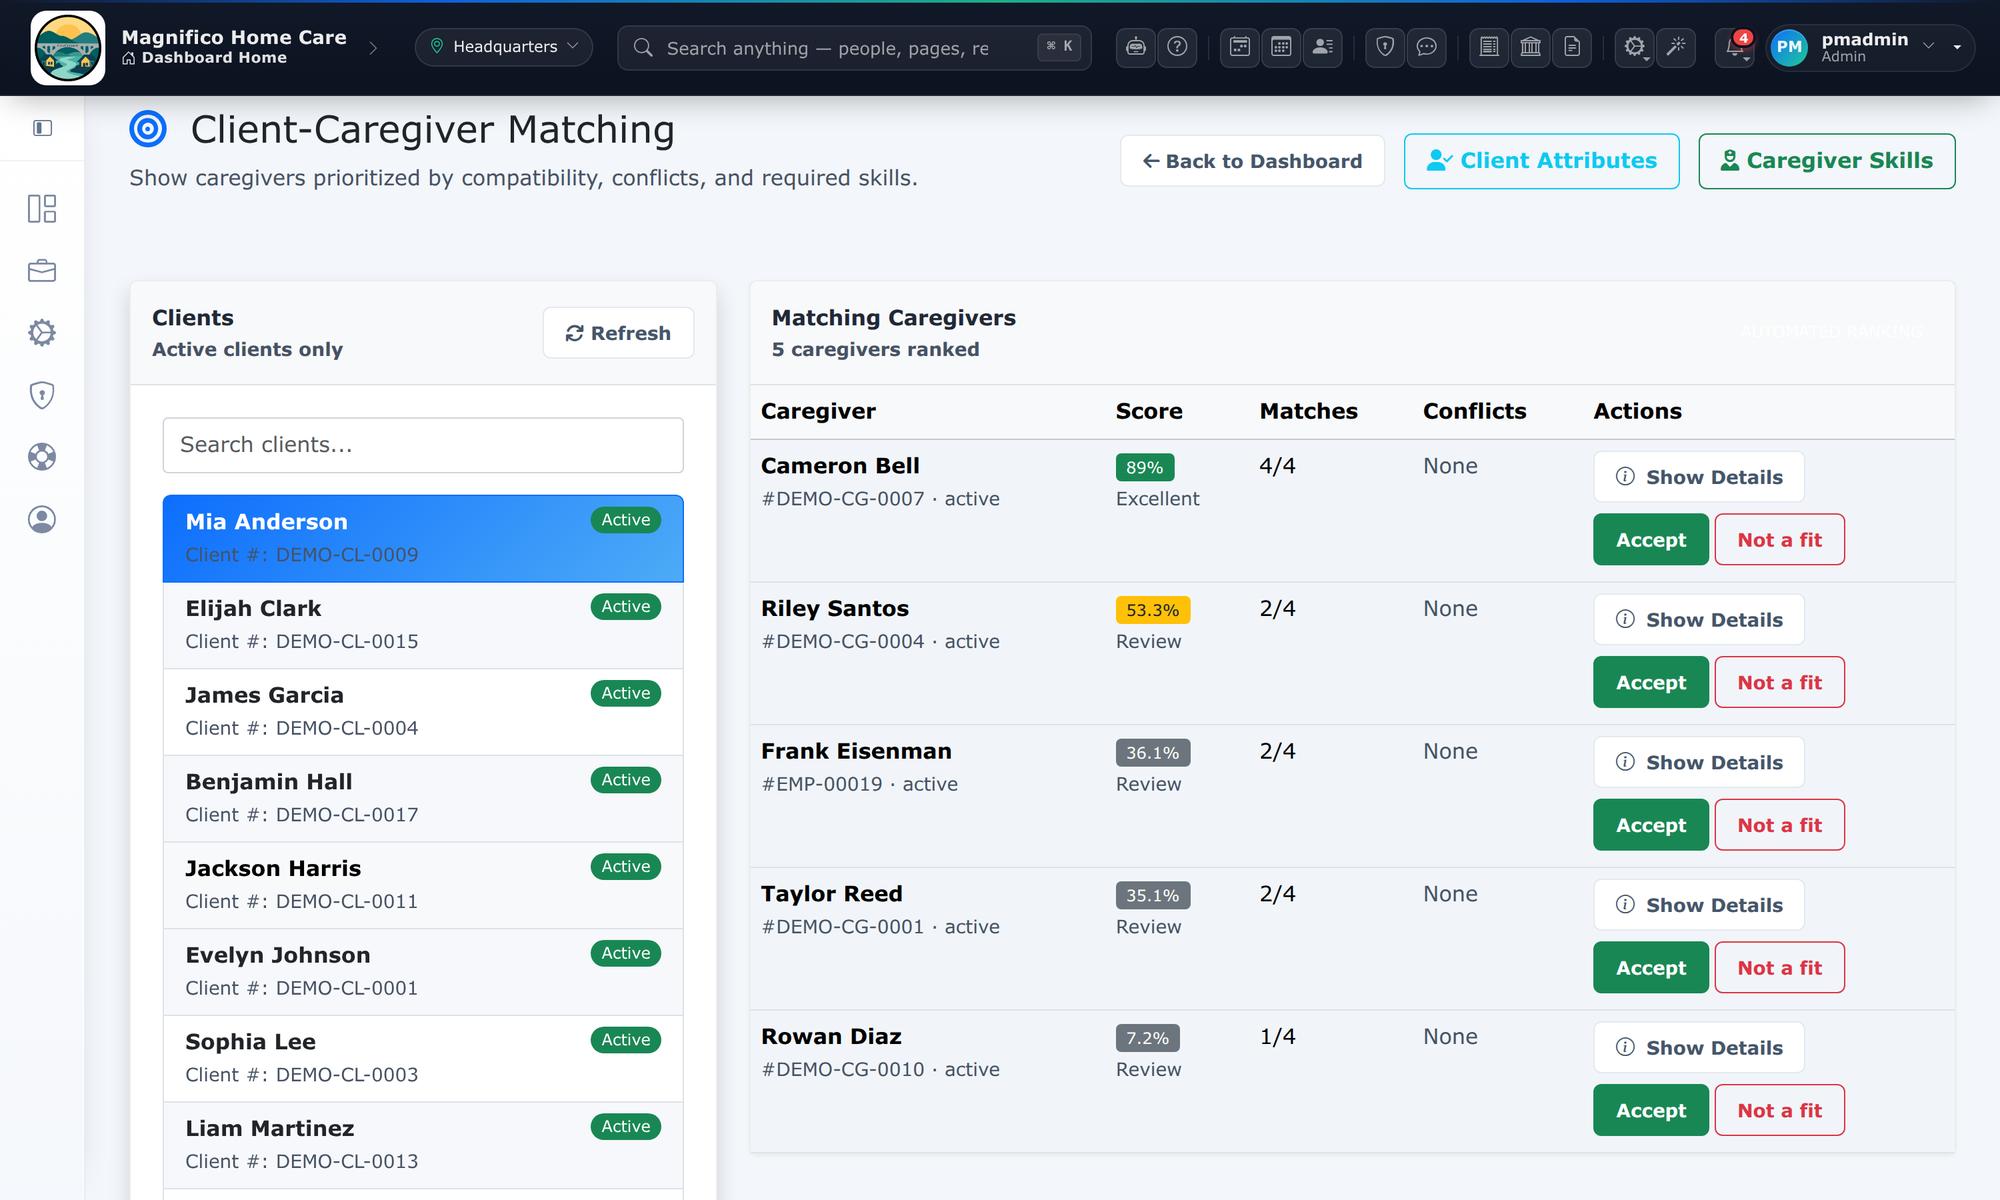Accept Rowan Diaz as caregiver

(1650, 1110)
